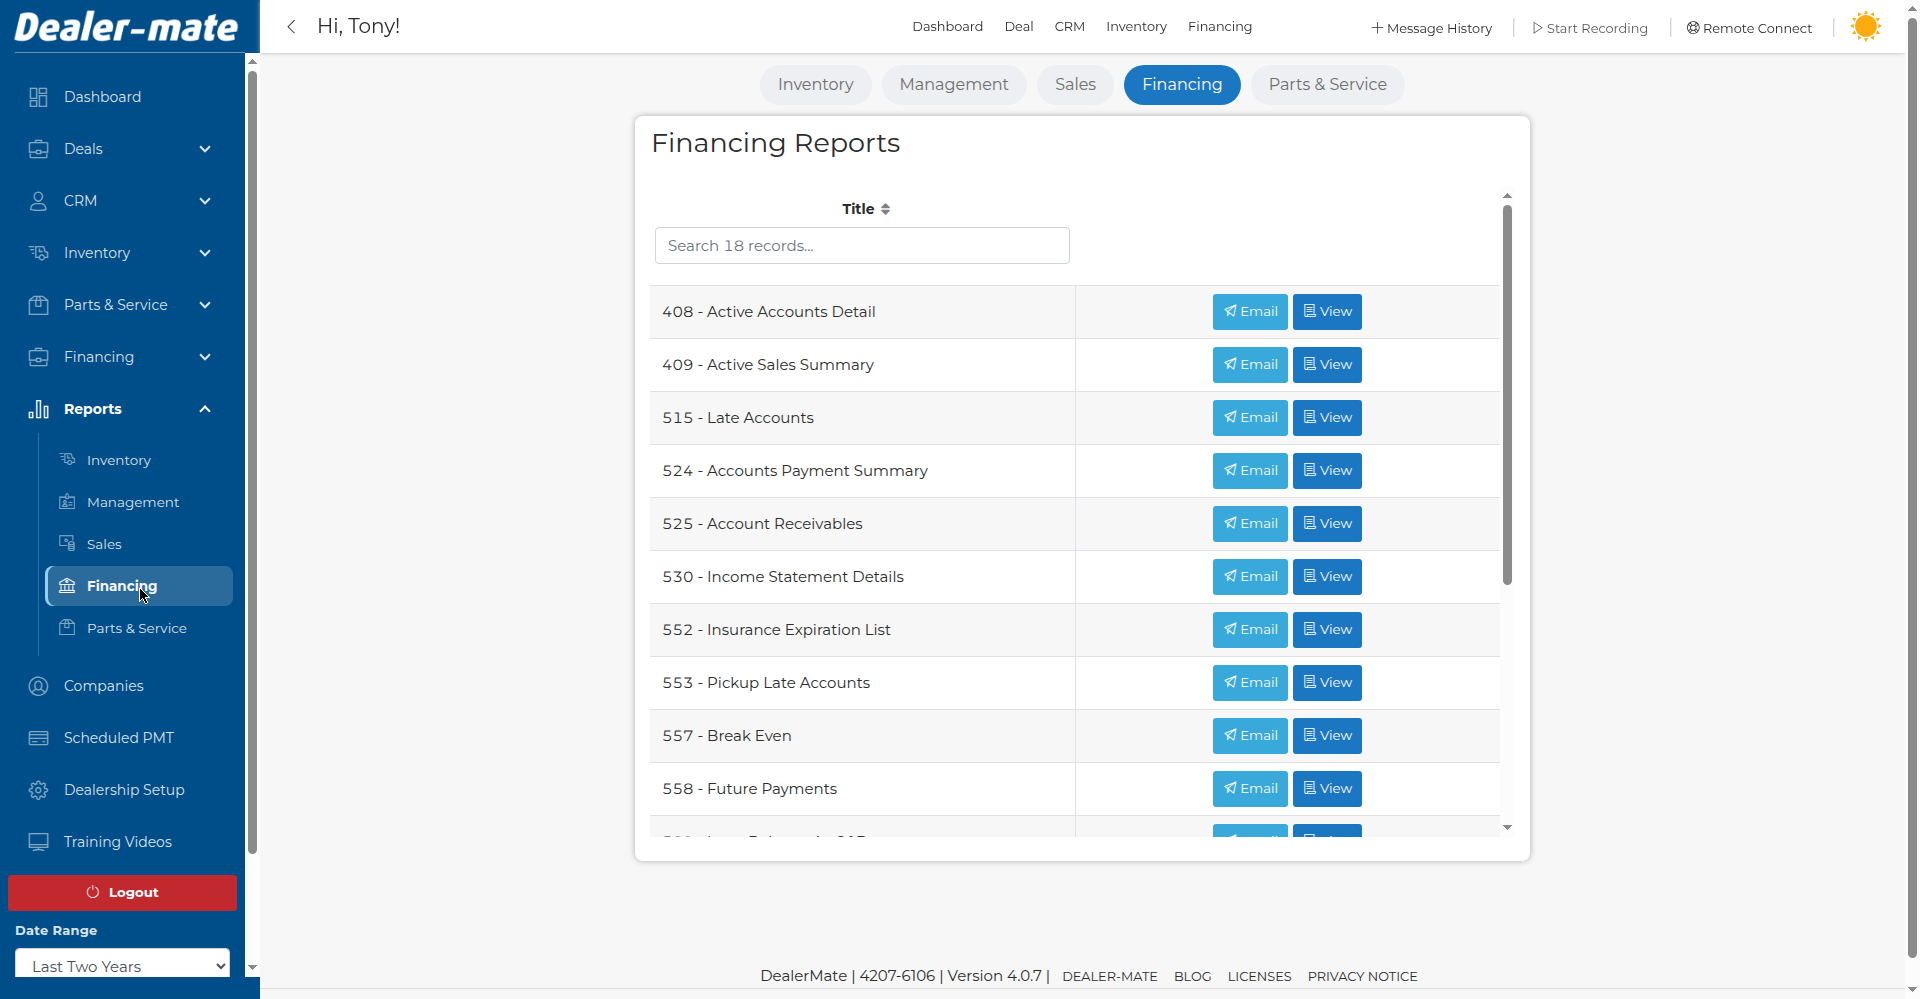Sort by Title column sort arrows
Viewport: 1920px width, 999px height.
[885, 209]
